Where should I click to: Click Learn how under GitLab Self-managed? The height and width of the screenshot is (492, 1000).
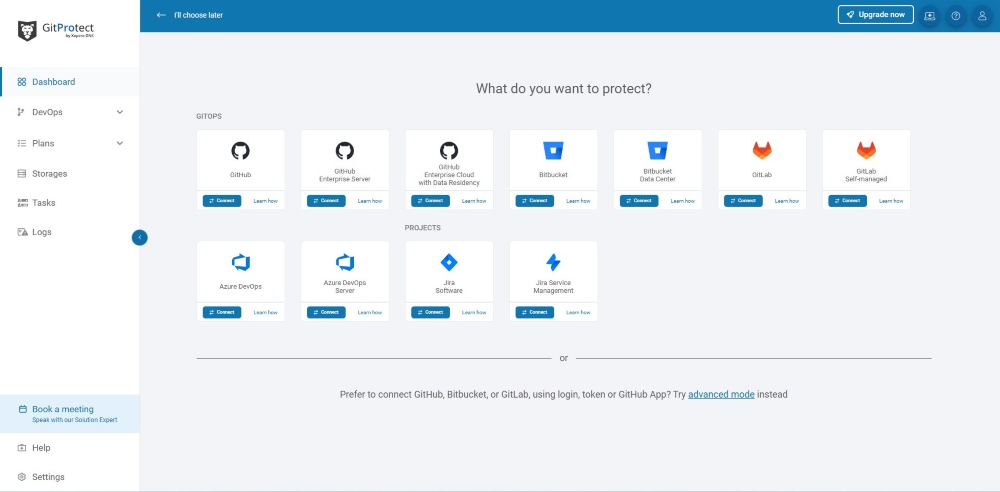coord(891,201)
